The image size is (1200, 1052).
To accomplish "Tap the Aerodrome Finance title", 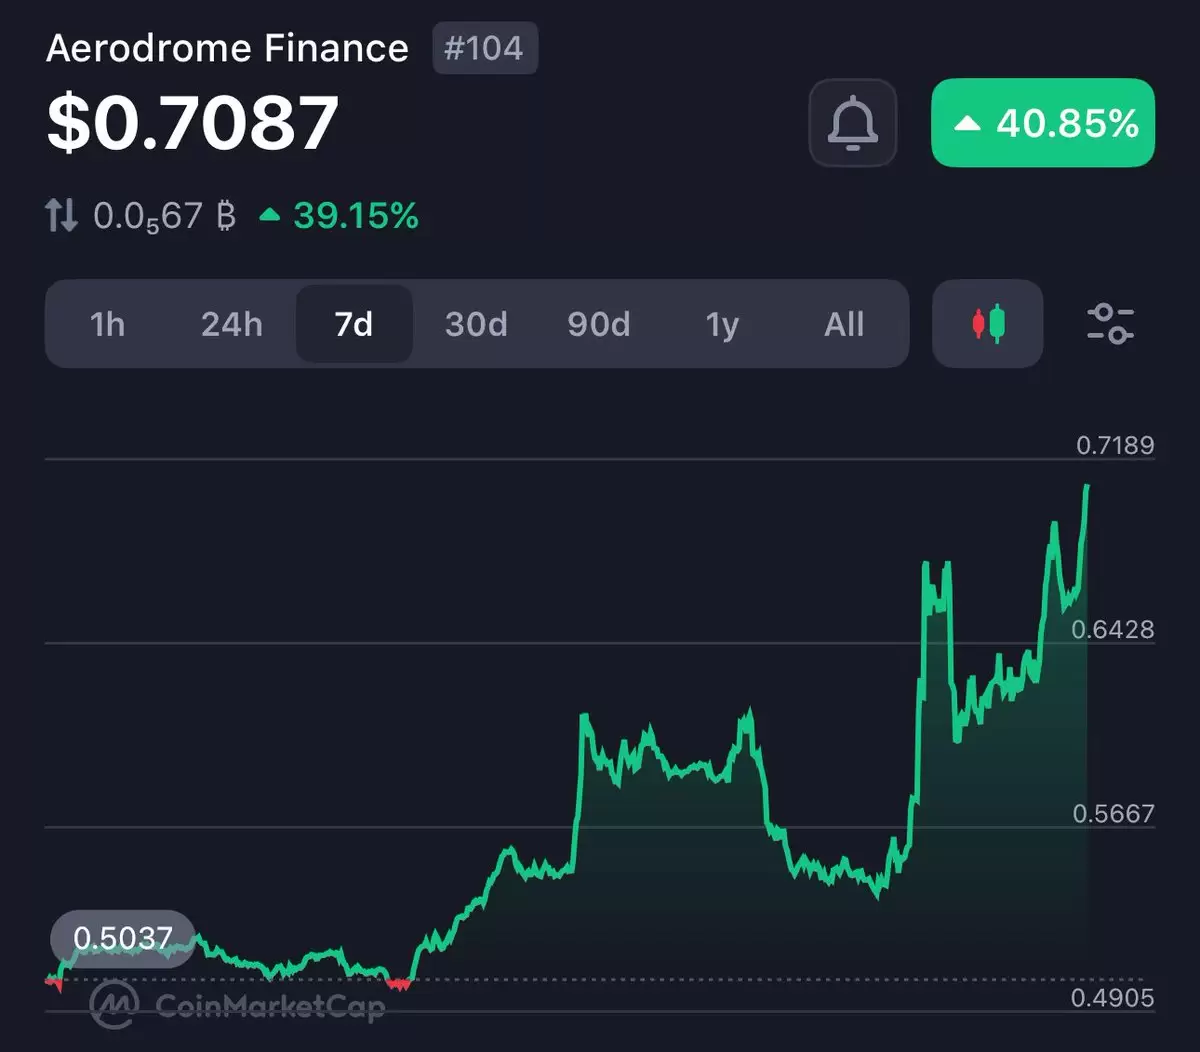I will tap(228, 48).
